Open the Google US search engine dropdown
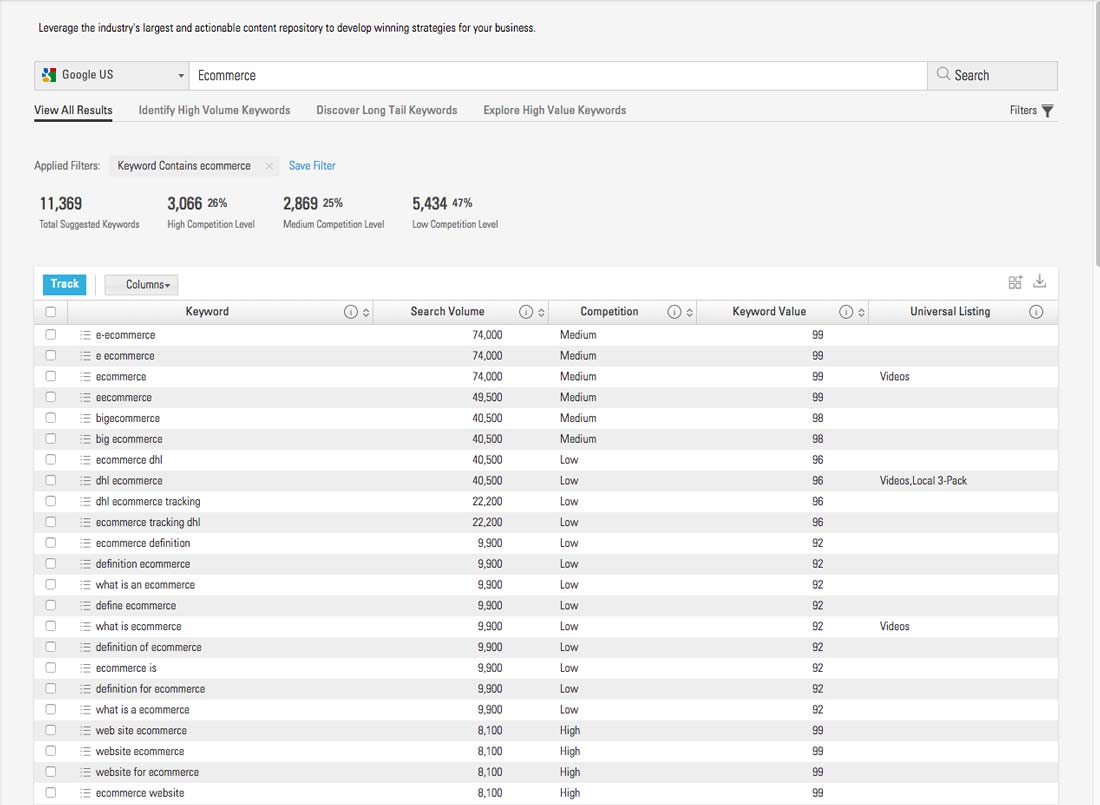 (110, 76)
